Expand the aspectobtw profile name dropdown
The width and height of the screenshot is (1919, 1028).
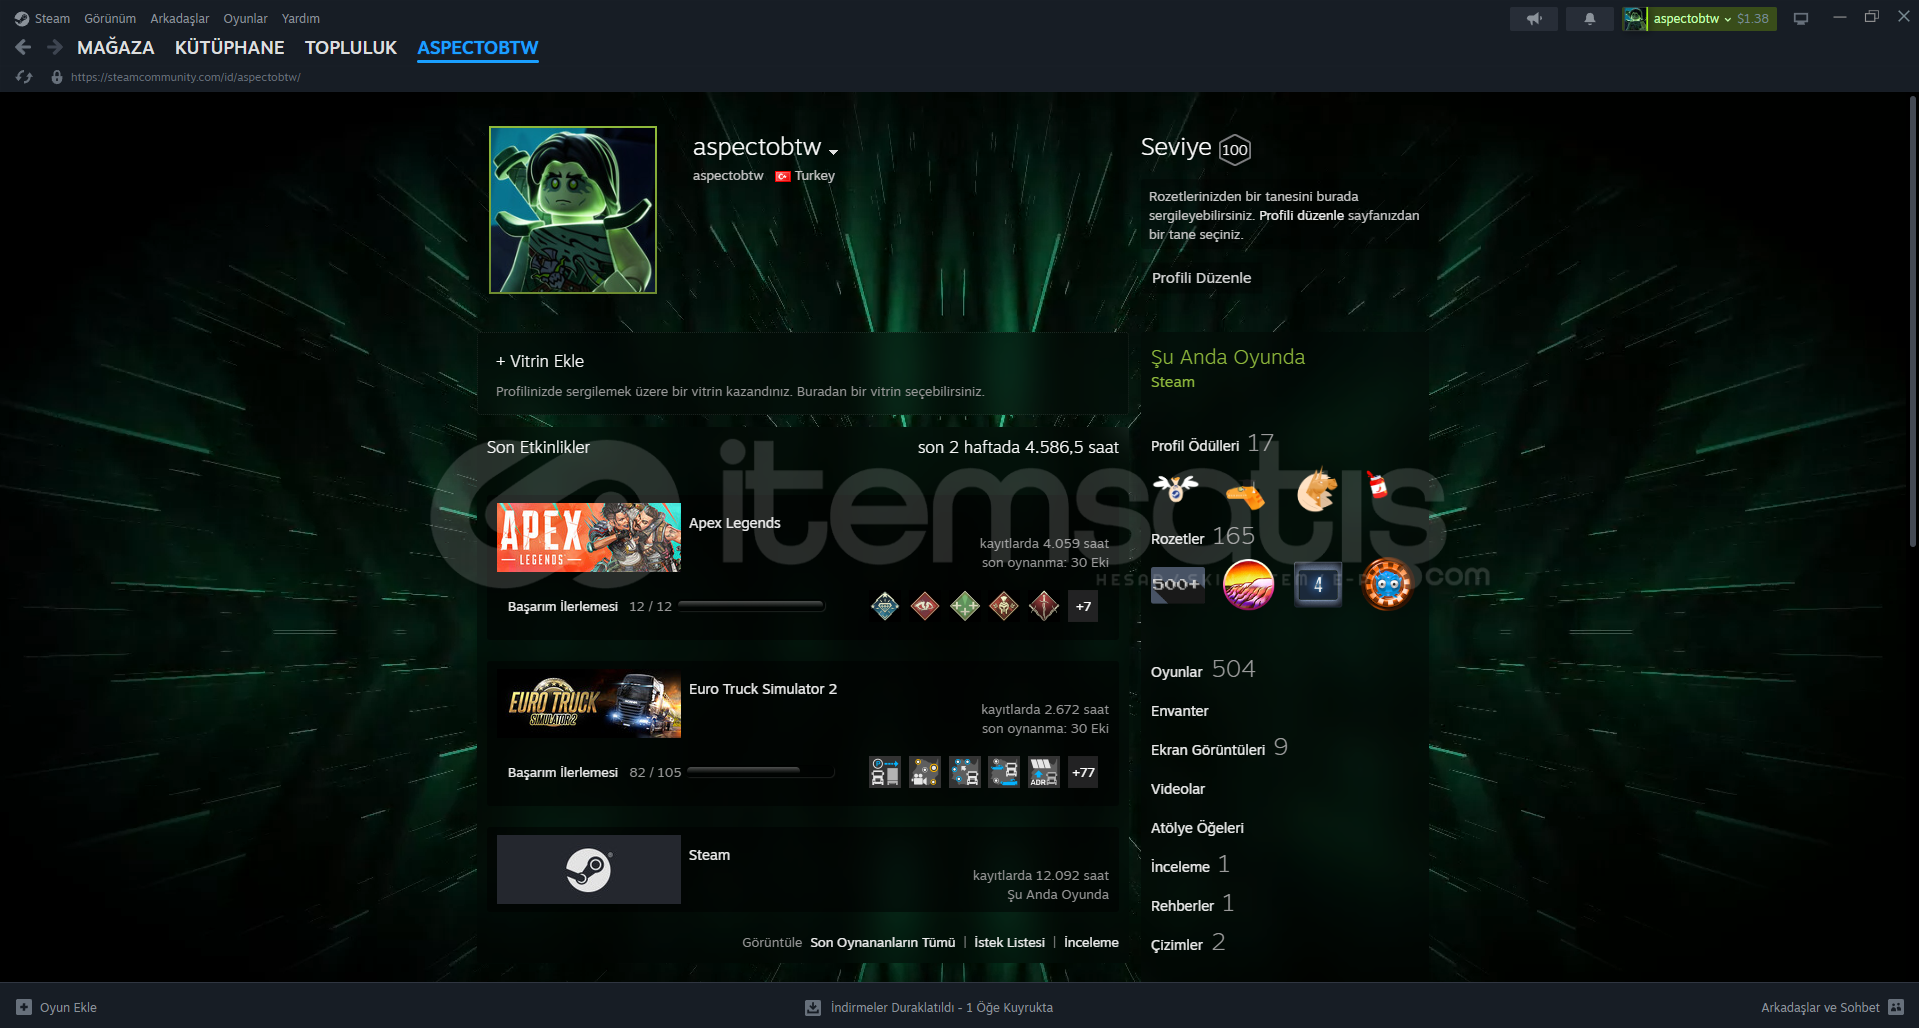[833, 152]
